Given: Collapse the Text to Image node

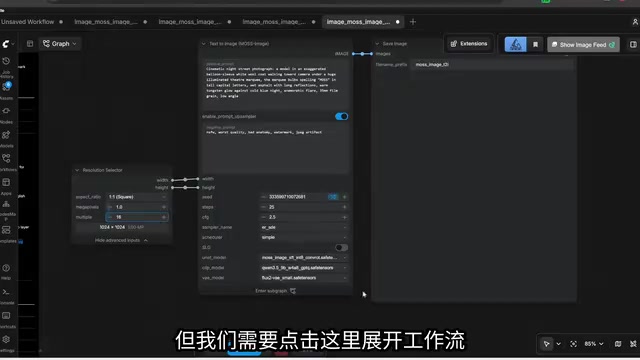Looking at the screenshot, I should [x=203, y=44].
